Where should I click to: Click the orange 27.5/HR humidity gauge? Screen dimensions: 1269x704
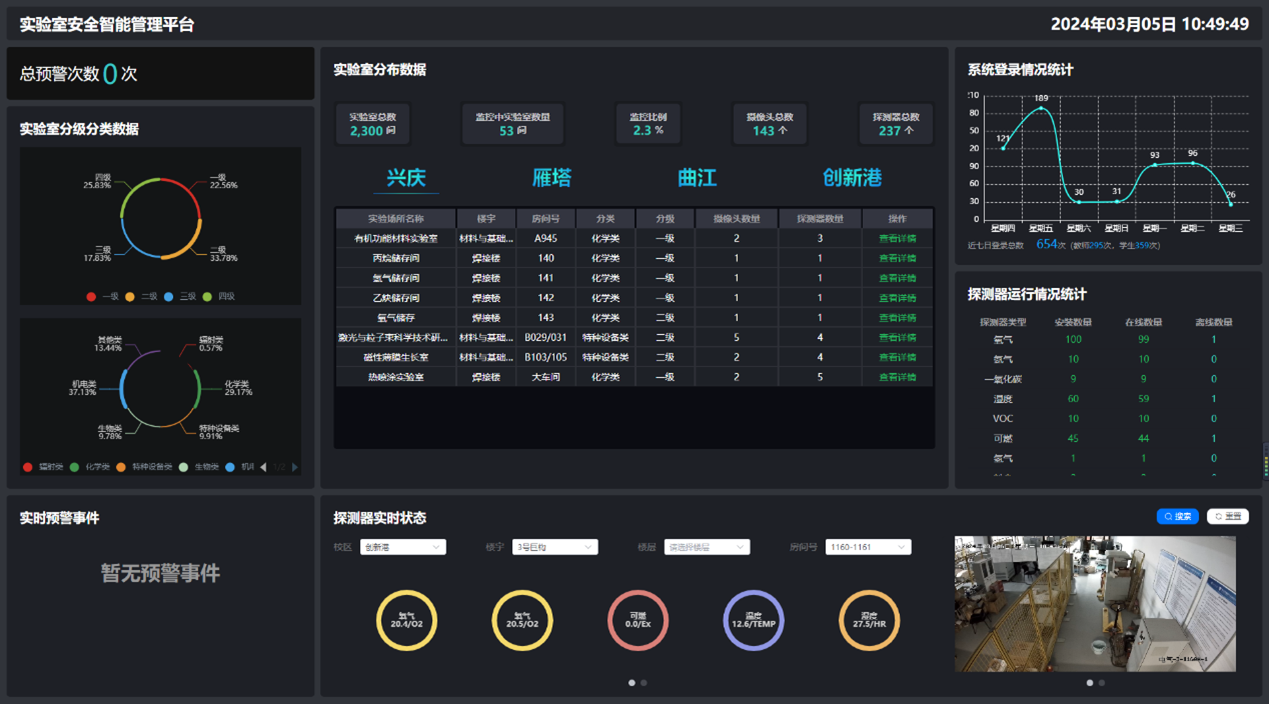869,620
